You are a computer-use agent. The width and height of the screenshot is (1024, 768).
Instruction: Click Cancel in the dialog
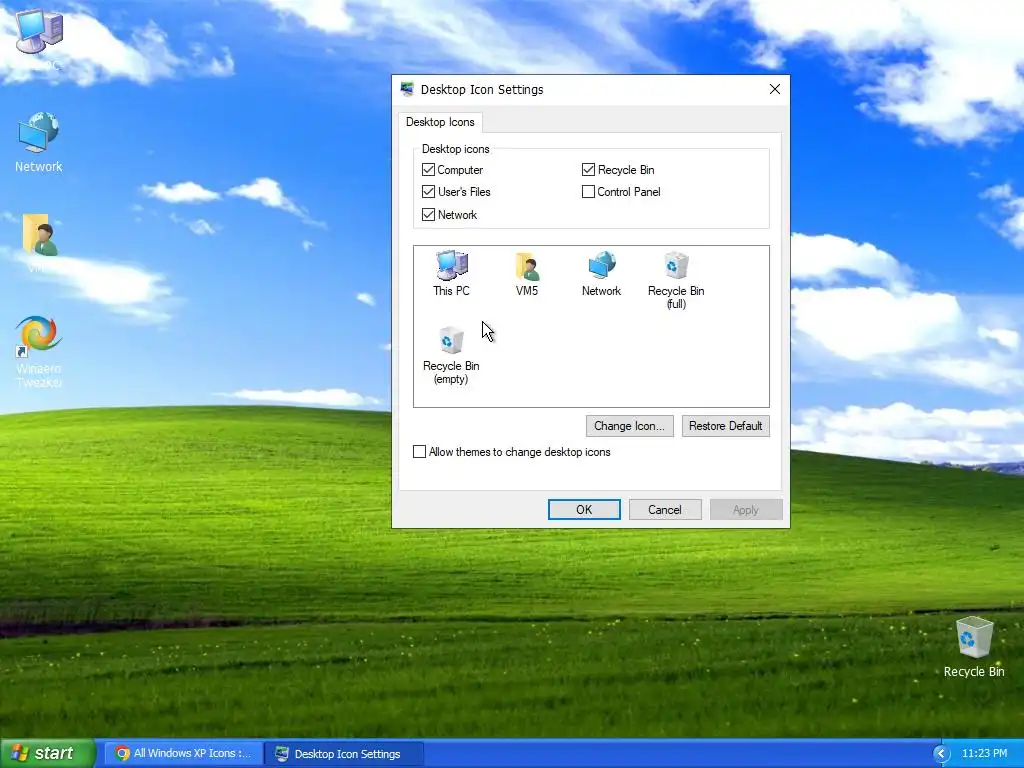click(665, 509)
